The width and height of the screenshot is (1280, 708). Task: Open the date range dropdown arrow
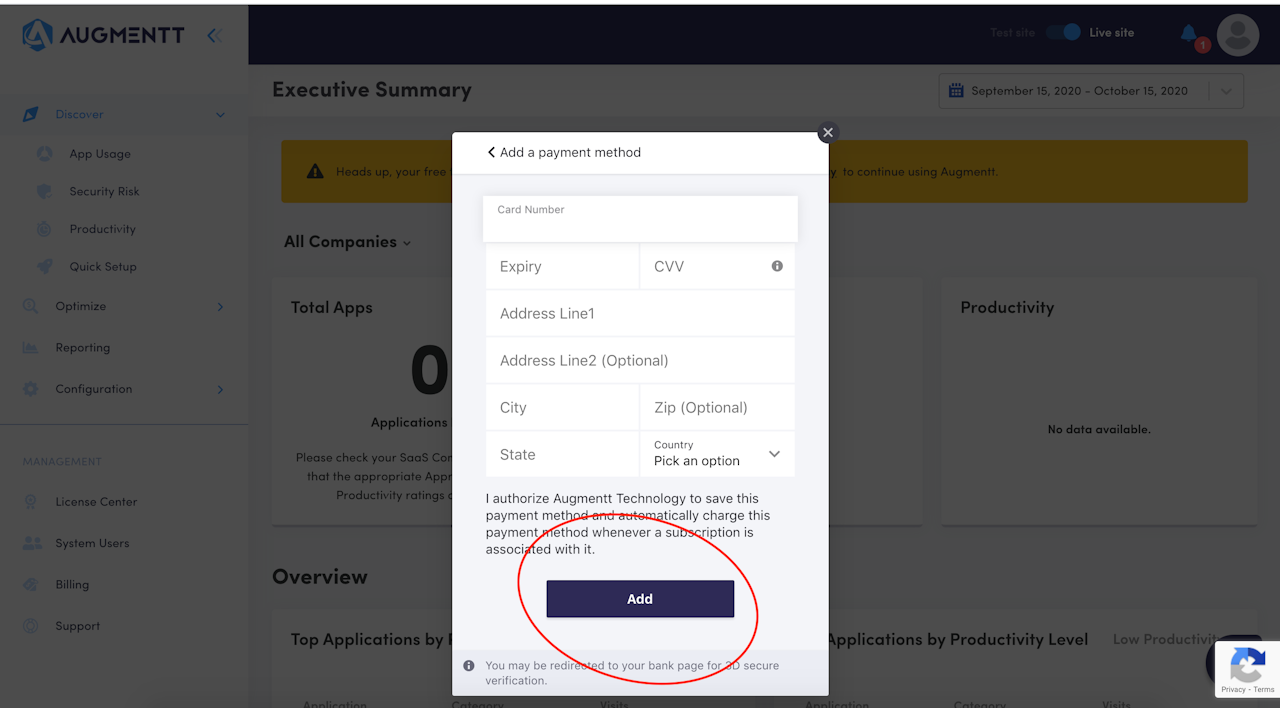pos(1227,91)
